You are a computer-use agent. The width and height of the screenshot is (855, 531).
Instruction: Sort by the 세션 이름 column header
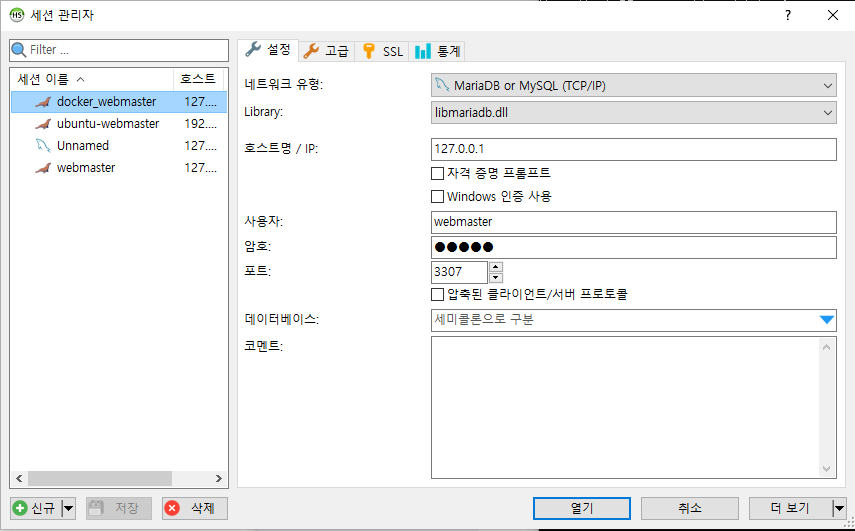click(92, 80)
